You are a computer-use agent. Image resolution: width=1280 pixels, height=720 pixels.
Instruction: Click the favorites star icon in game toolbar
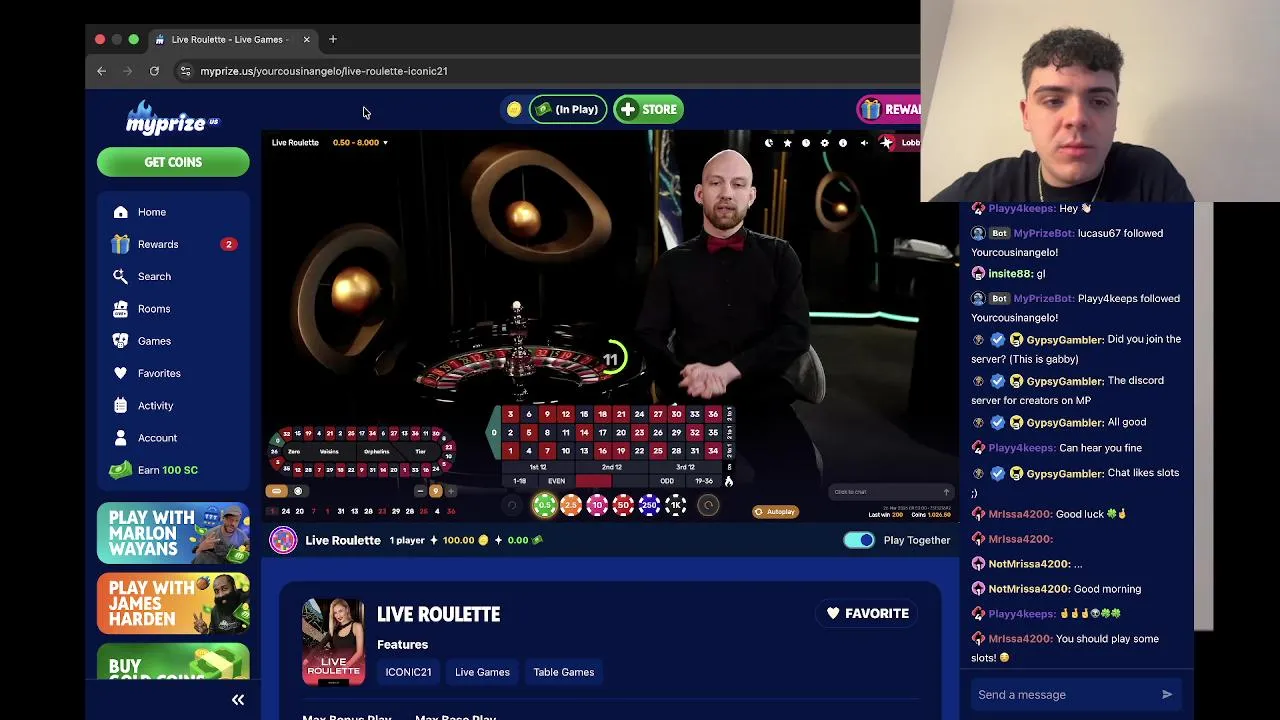coord(787,143)
